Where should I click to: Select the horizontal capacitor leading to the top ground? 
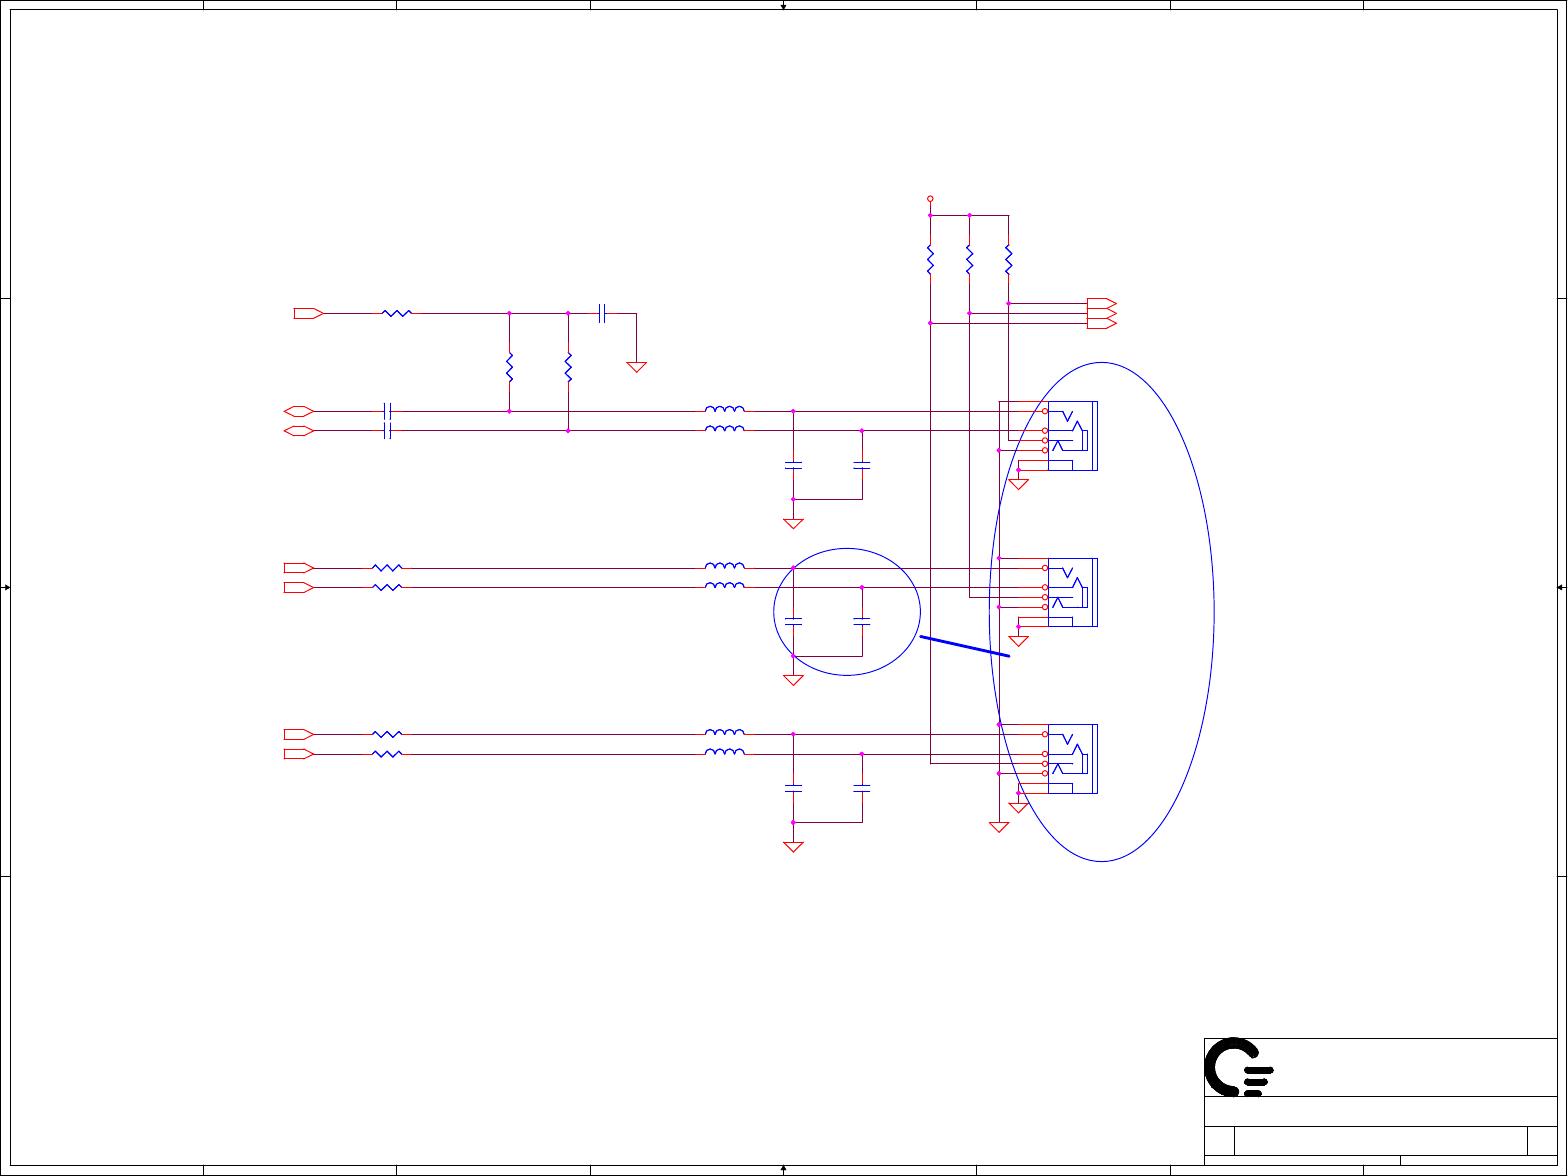[602, 313]
